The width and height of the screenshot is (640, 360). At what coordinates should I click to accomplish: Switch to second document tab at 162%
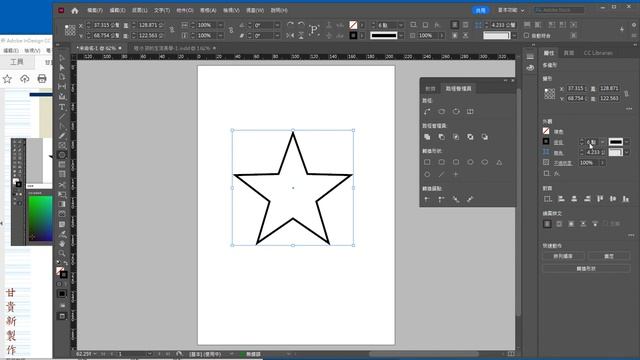[x=171, y=48]
